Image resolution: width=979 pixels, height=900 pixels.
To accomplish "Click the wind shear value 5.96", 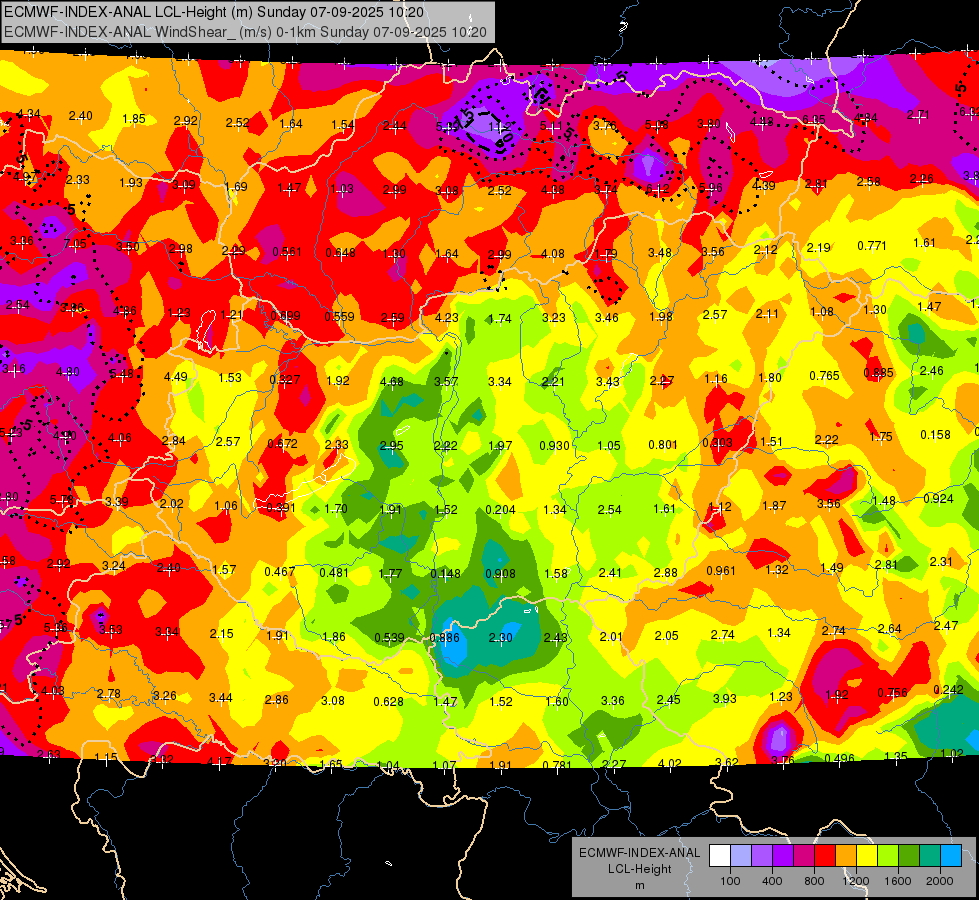I will (x=711, y=187).
